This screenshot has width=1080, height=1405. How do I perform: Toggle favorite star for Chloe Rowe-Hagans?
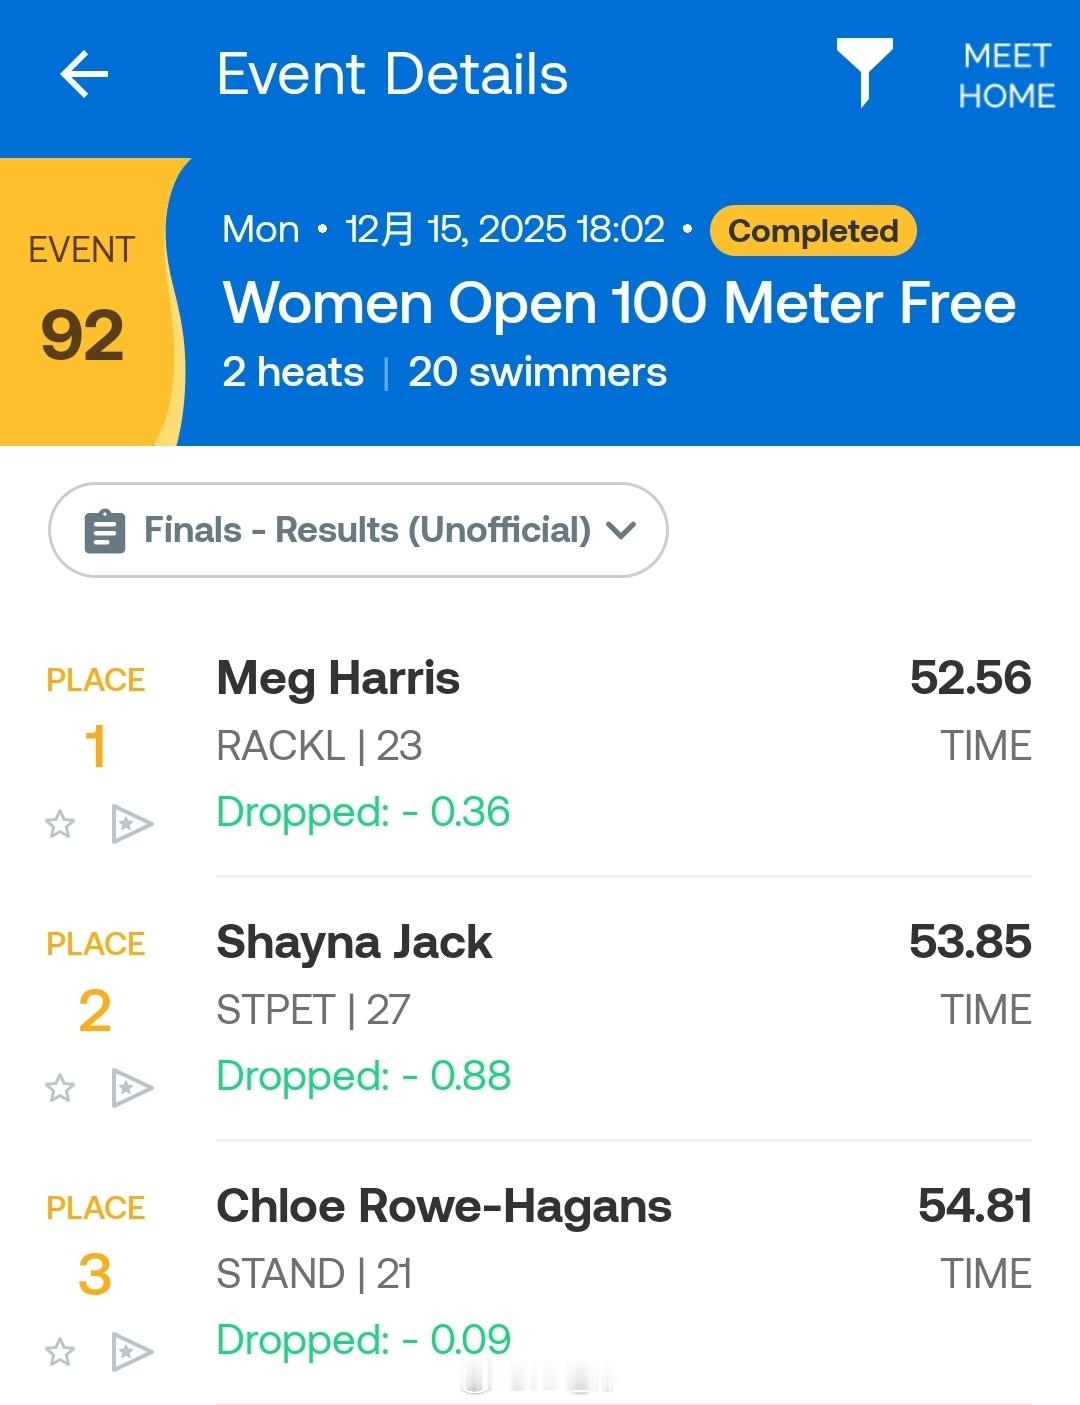tap(60, 1352)
